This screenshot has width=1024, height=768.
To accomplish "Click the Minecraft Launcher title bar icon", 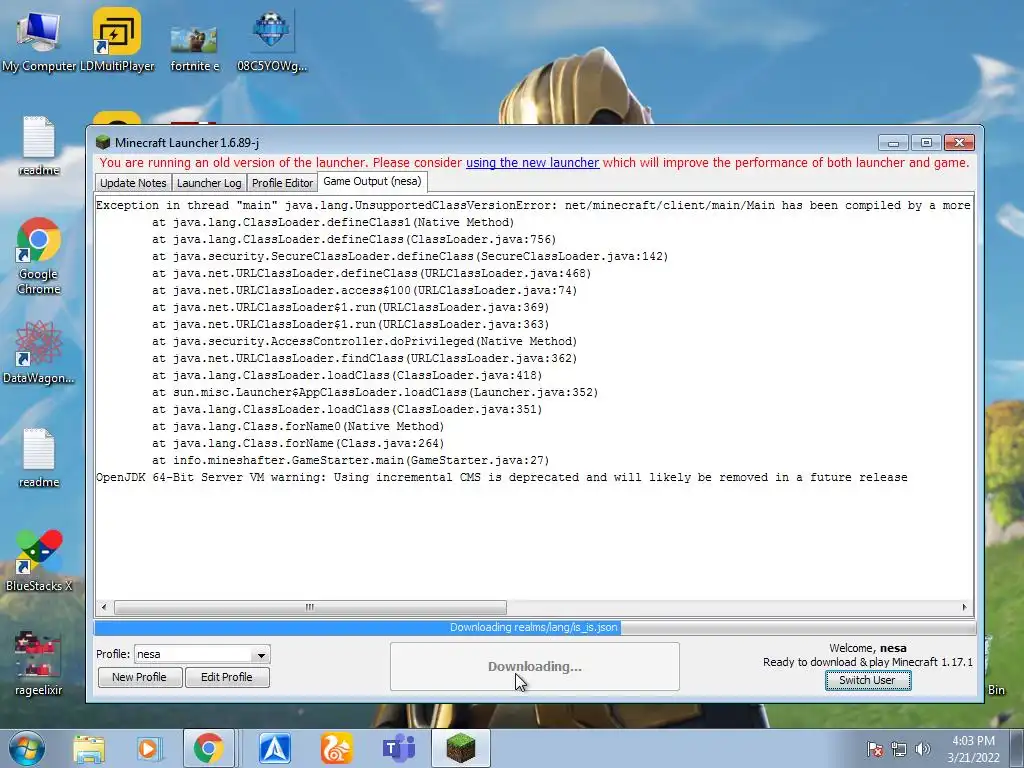I will coord(103,142).
